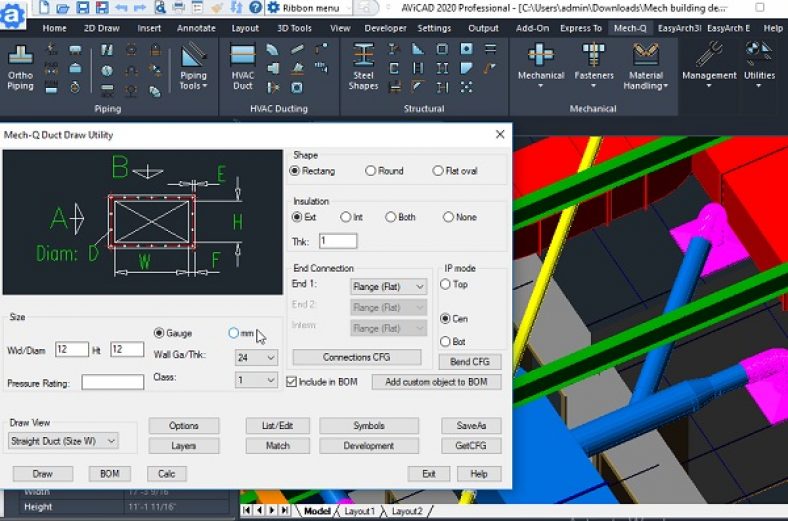Select the Round shape radio button
The width and height of the screenshot is (788, 521).
pos(371,171)
